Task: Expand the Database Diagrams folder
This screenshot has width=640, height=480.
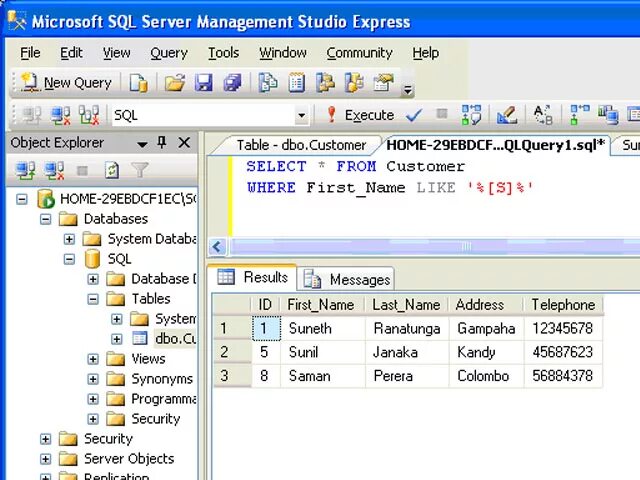Action: (x=93, y=279)
